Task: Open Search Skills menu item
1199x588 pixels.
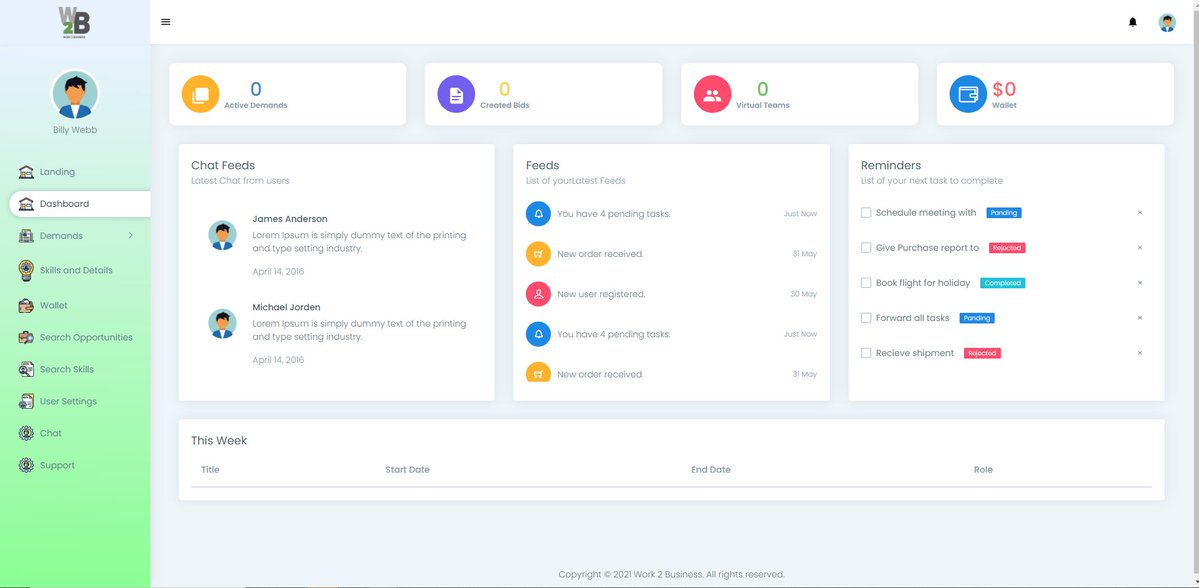Action: click(x=67, y=369)
